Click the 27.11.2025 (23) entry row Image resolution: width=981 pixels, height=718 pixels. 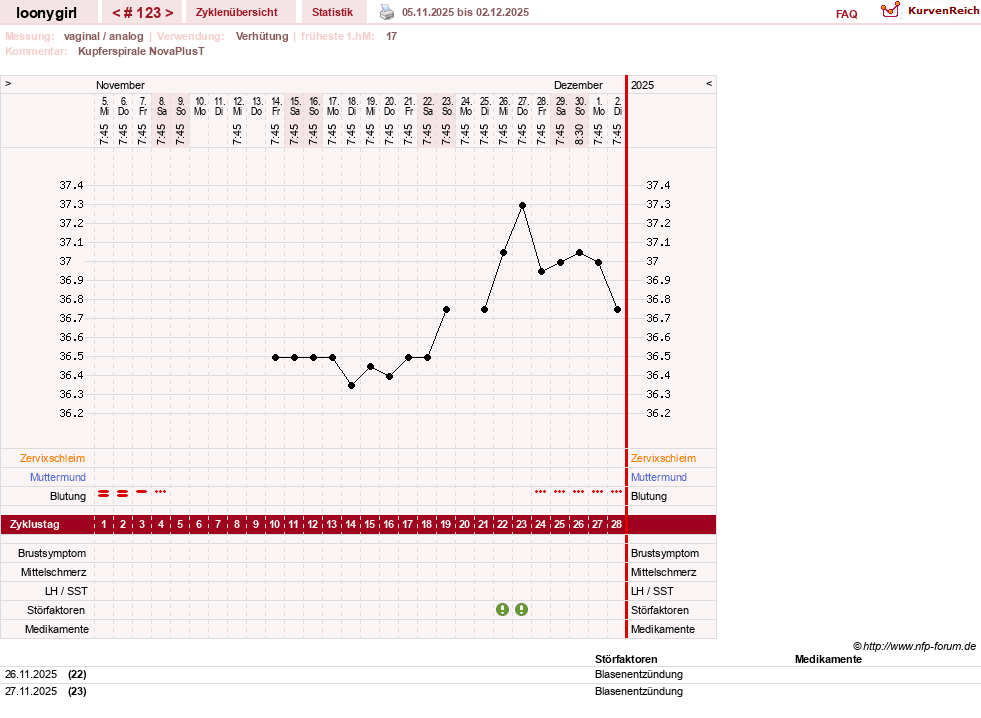(x=490, y=692)
